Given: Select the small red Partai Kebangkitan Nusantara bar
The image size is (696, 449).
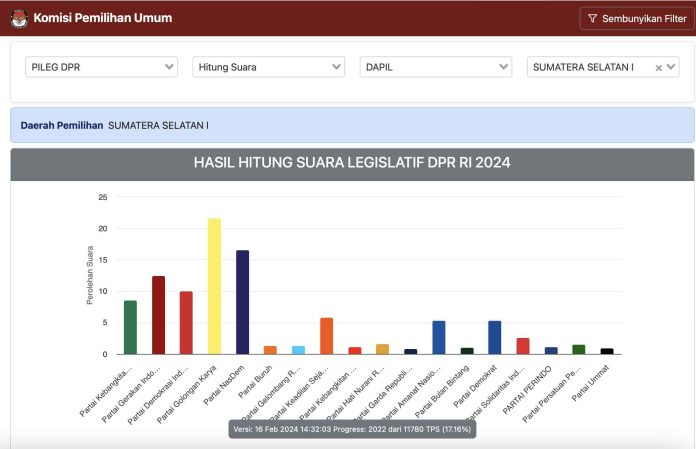Looking at the screenshot, I should (x=355, y=351).
